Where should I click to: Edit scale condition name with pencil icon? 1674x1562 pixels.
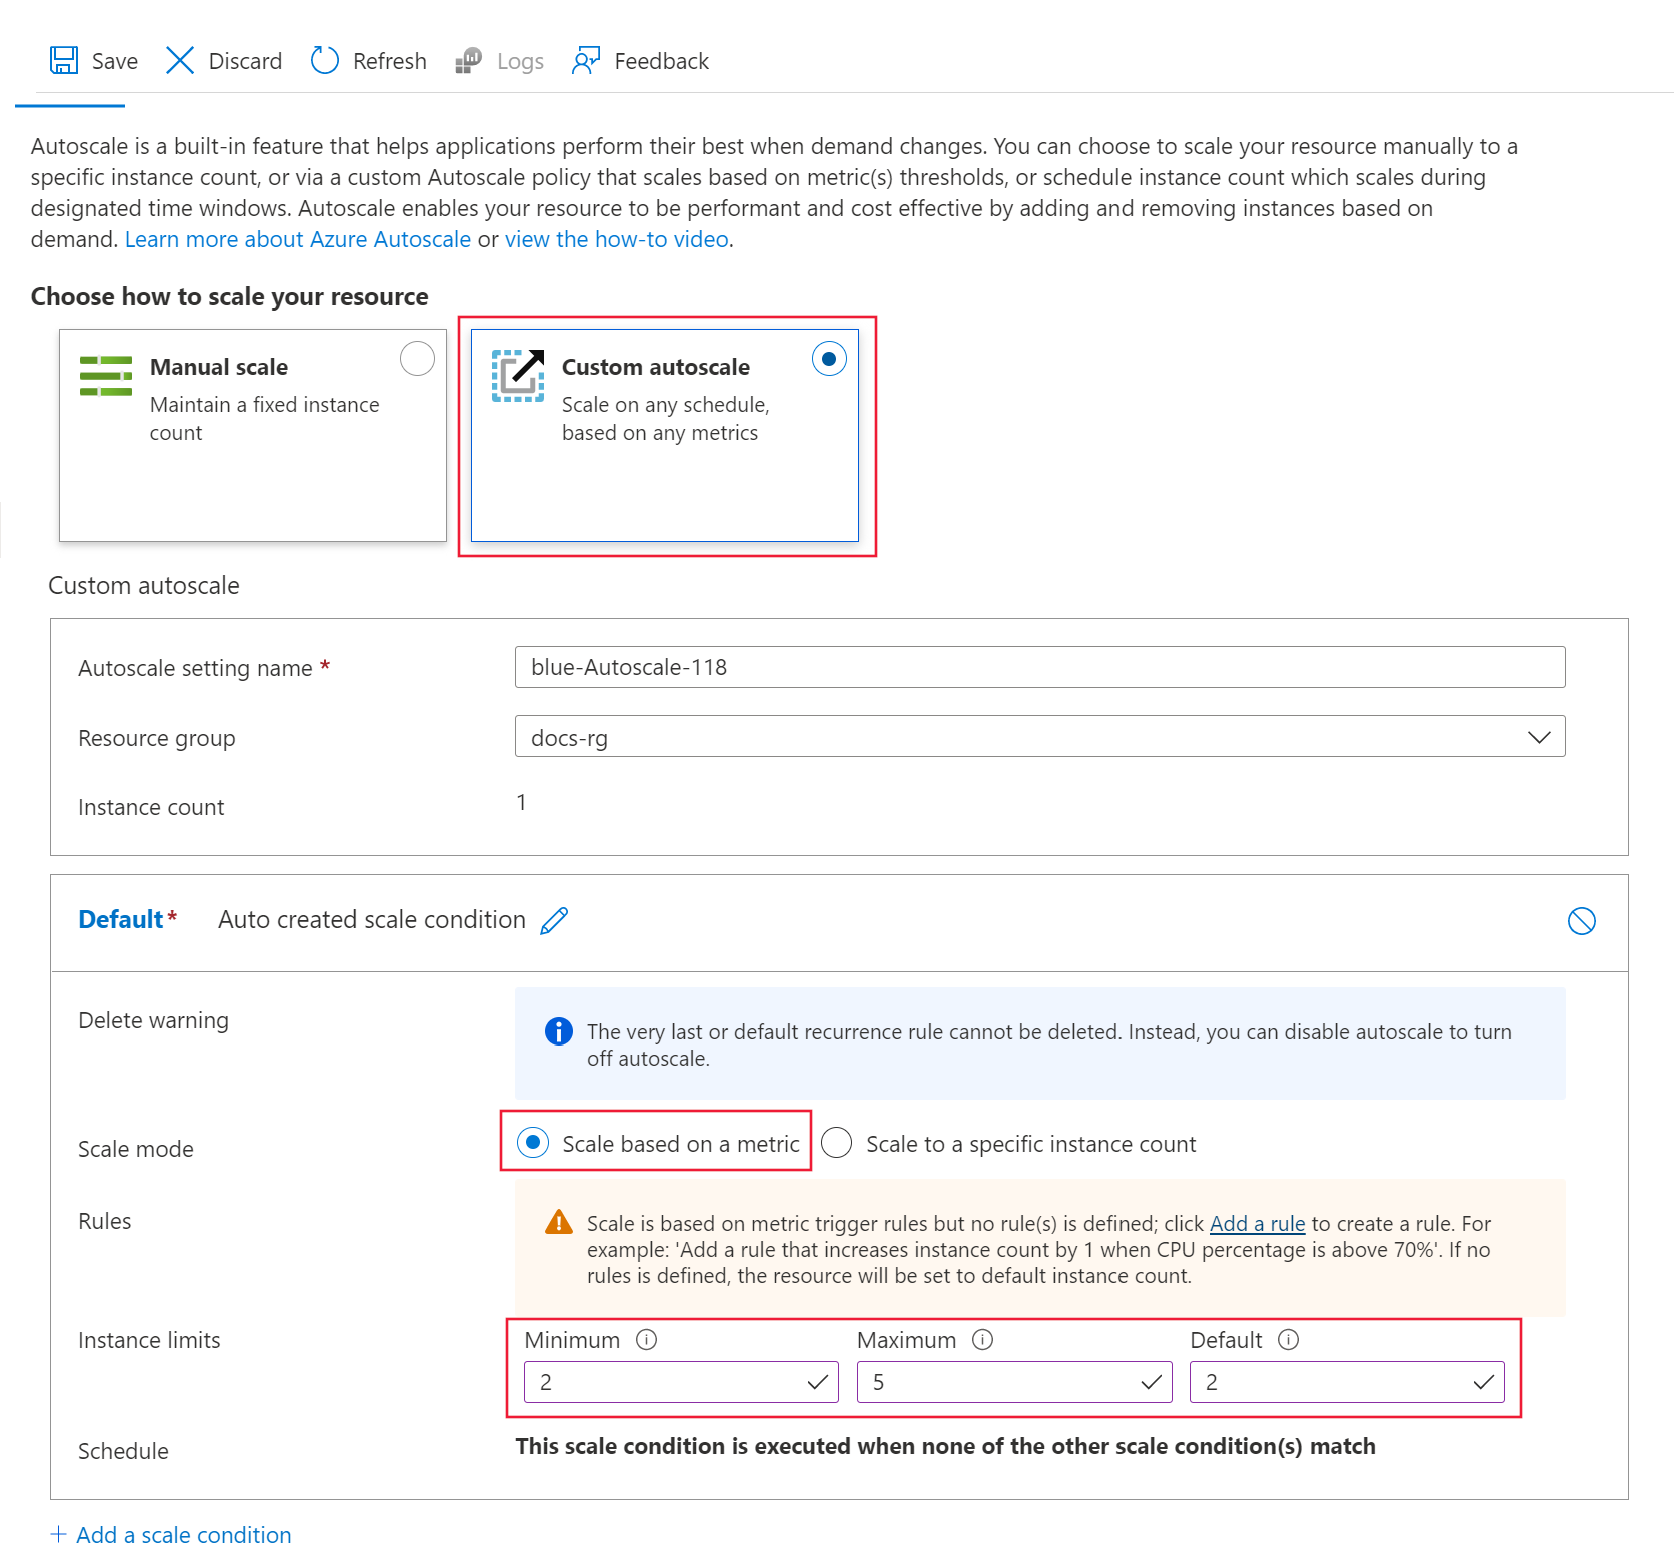click(x=554, y=920)
